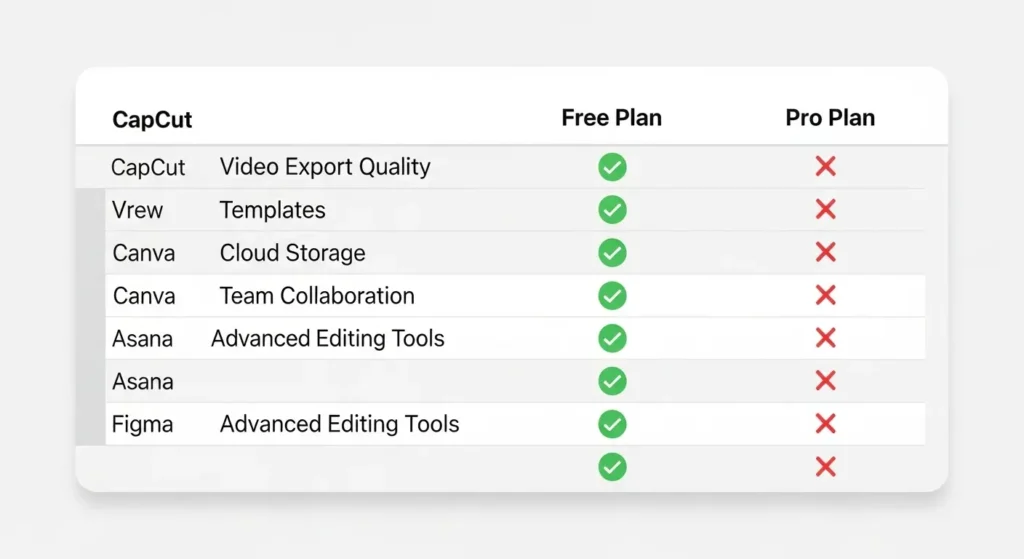The image size is (1024, 559).
Task: Click the green checkmark for Team Collaboration
Action: point(612,296)
